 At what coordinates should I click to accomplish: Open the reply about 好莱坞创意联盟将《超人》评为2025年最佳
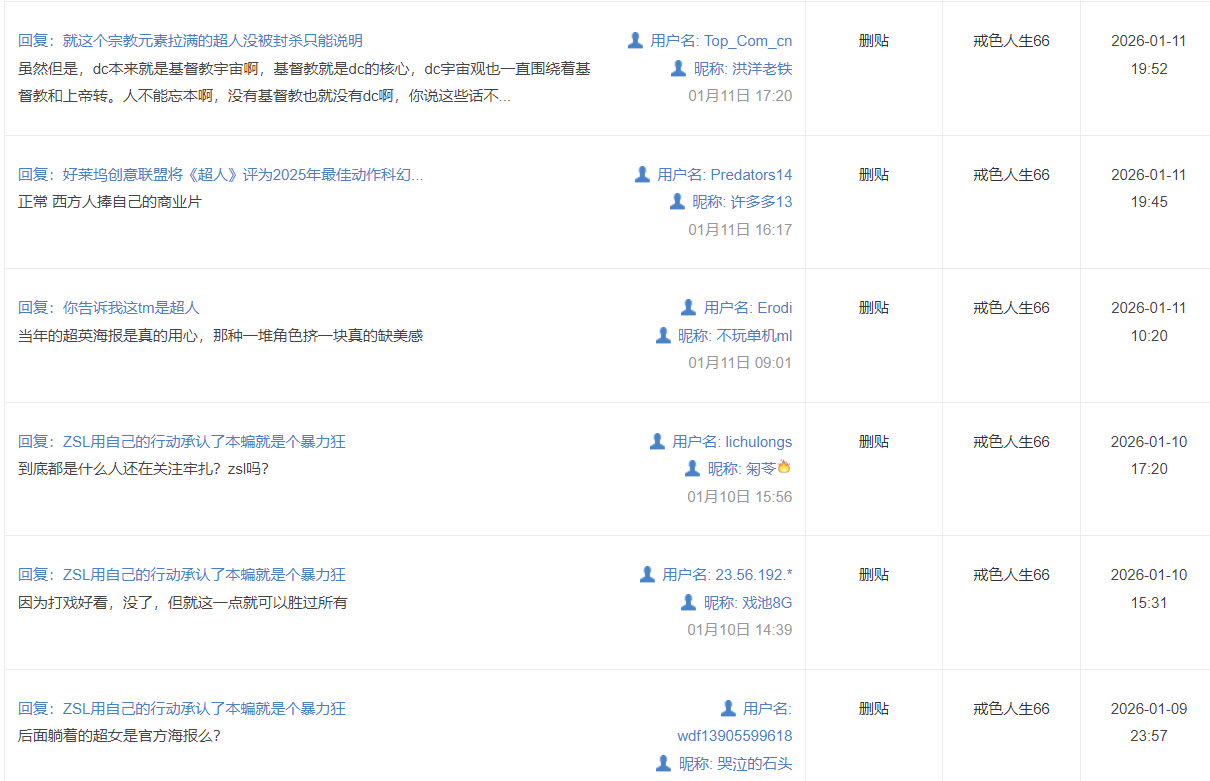tap(220, 175)
